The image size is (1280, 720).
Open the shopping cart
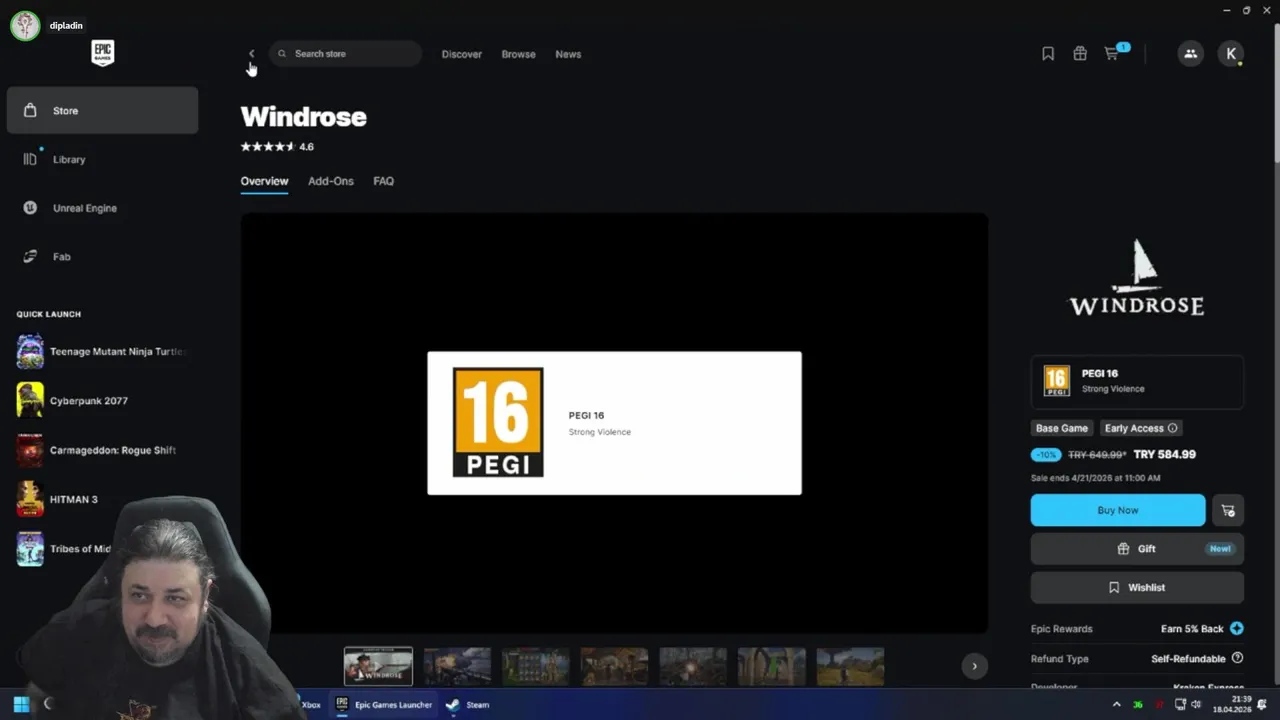pos(1112,54)
